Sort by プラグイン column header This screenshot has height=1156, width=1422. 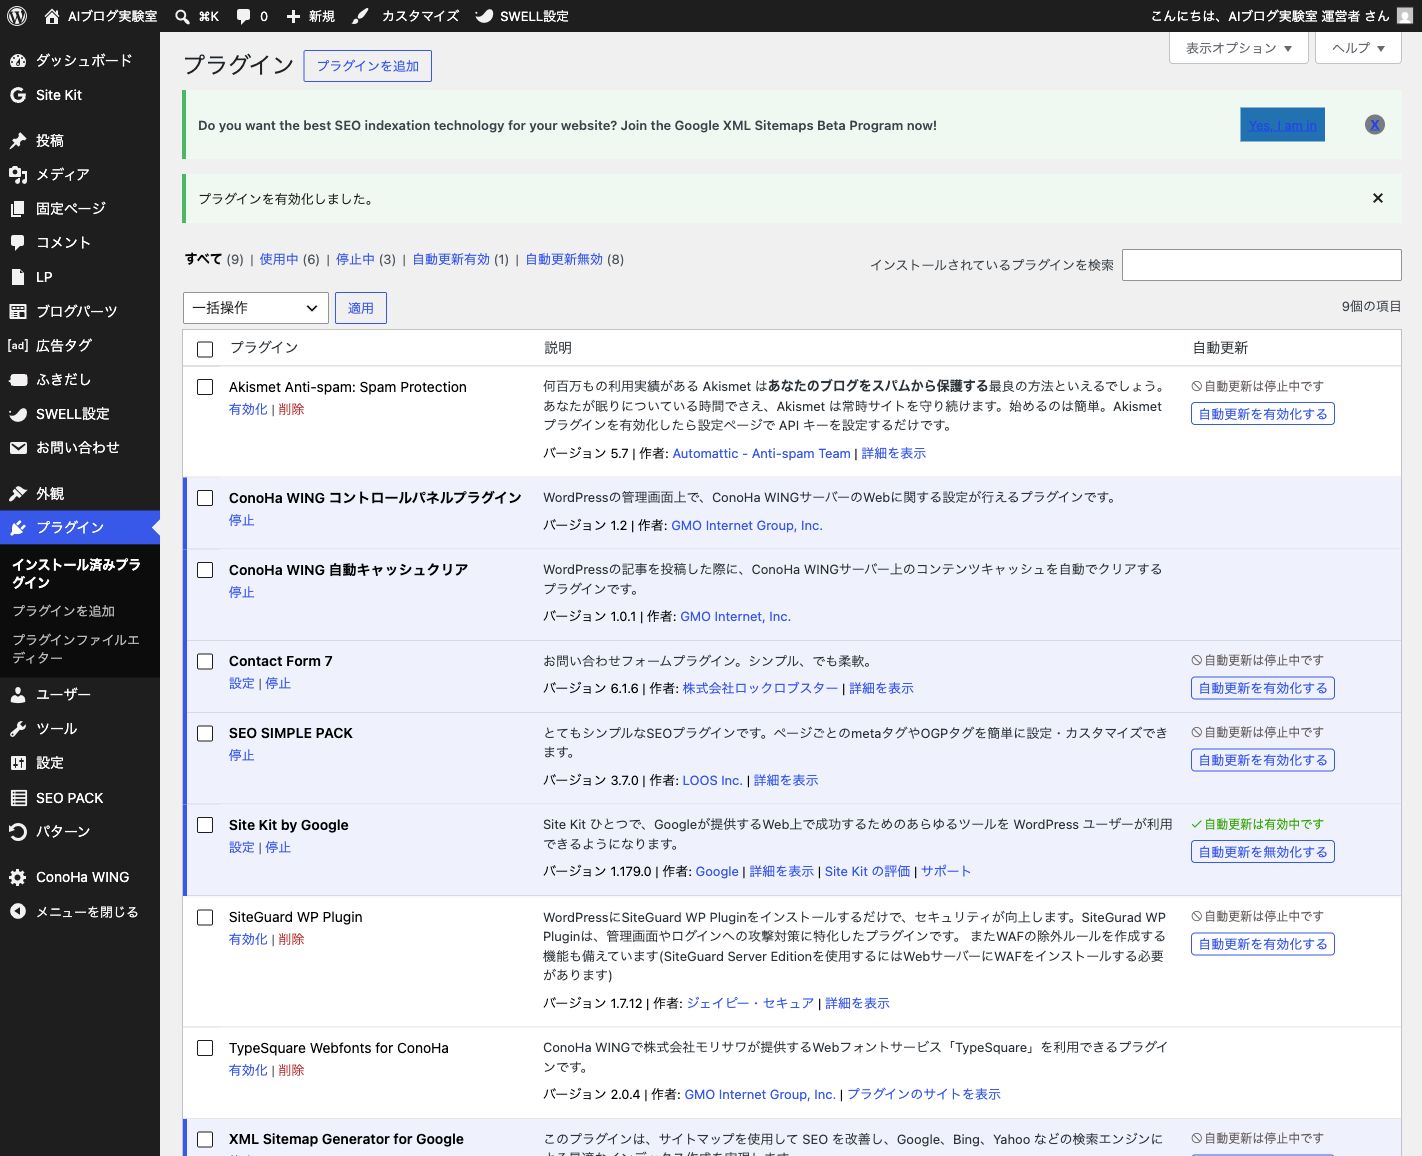point(264,347)
